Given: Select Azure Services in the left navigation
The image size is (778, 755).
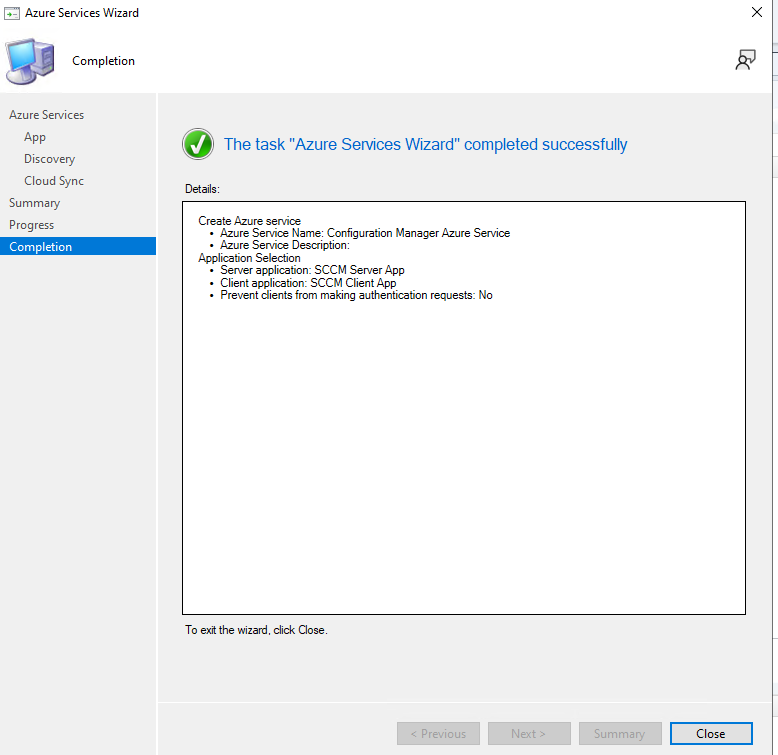Looking at the screenshot, I should pyautogui.click(x=47, y=115).
